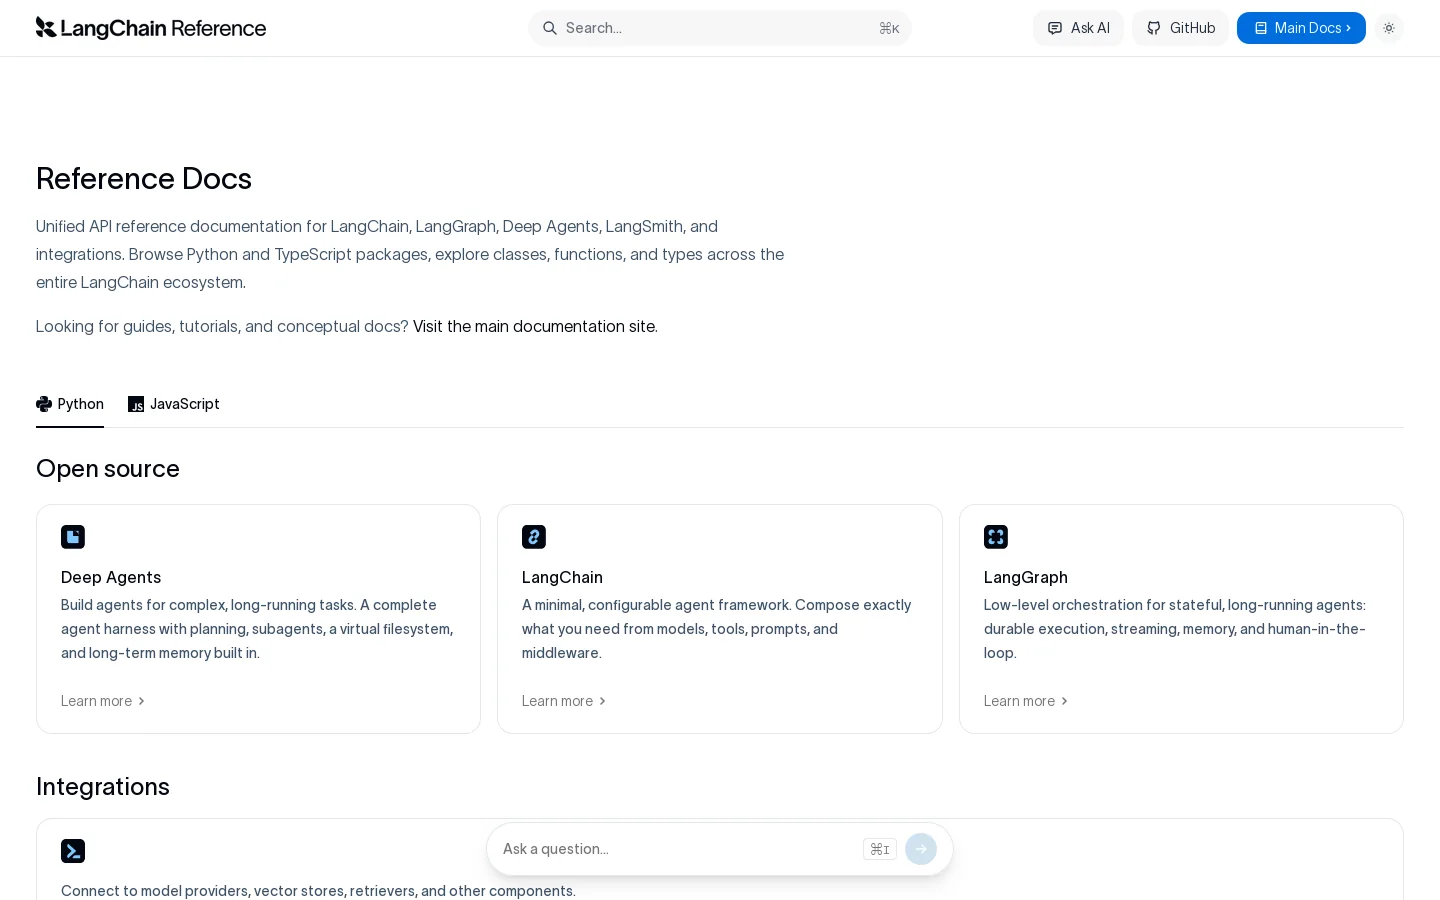The image size is (1440, 900).
Task: Click the LangChain Reference logo
Action: (151, 28)
